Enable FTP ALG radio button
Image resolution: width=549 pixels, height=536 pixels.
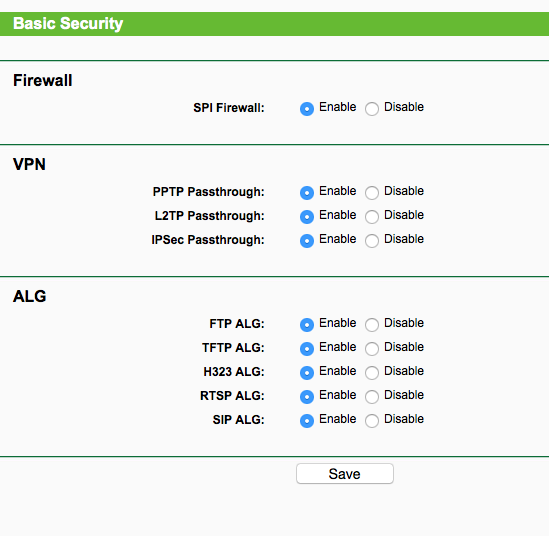[x=307, y=325]
